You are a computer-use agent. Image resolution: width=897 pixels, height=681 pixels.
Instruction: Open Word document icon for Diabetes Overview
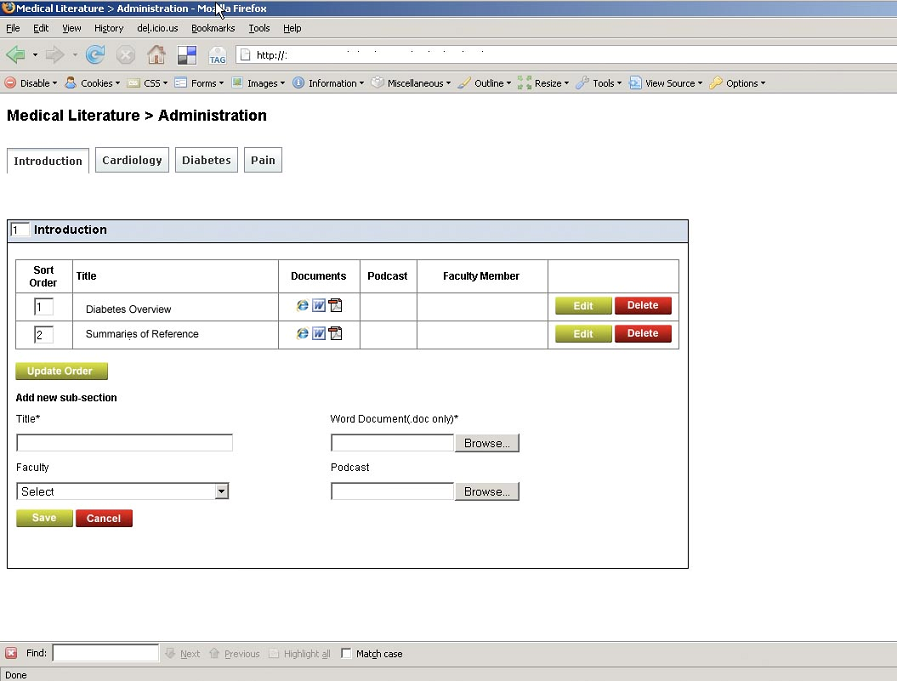319,306
